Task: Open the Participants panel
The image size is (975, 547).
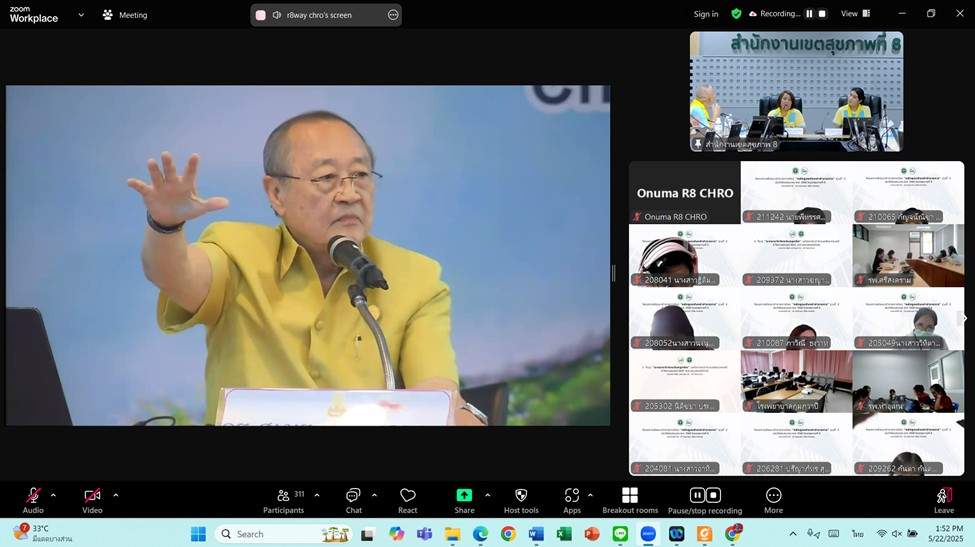Action: pos(284,500)
